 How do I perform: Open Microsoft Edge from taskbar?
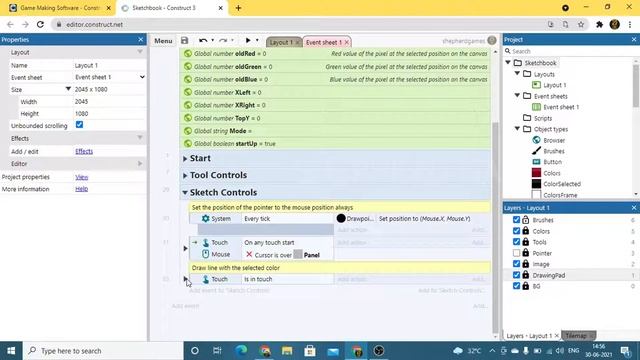[x=242, y=351]
